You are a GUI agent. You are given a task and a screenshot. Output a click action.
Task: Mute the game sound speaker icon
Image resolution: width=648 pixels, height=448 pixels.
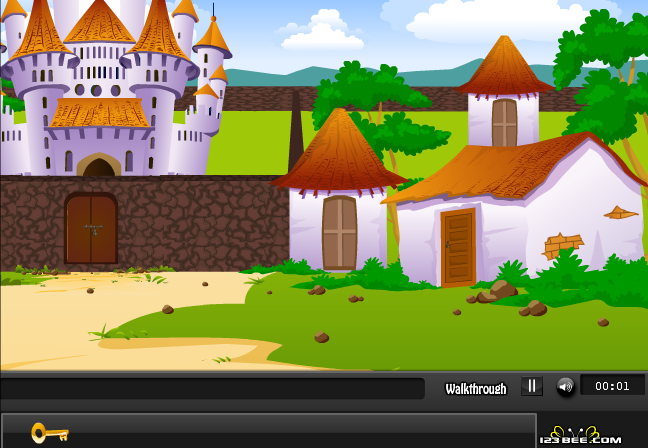565,387
